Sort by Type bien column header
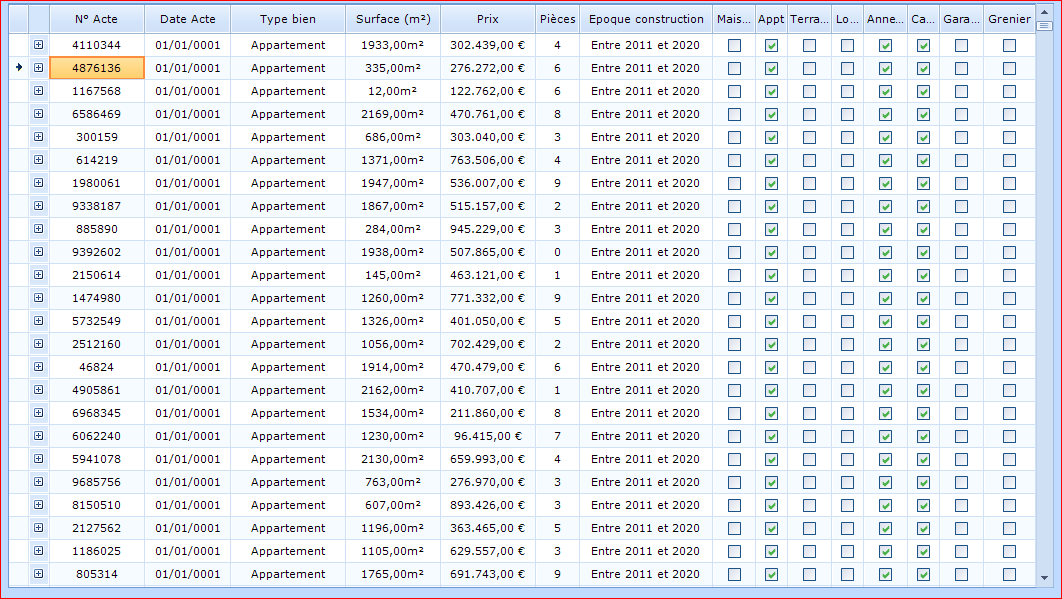The width and height of the screenshot is (1062, 599). (x=288, y=19)
